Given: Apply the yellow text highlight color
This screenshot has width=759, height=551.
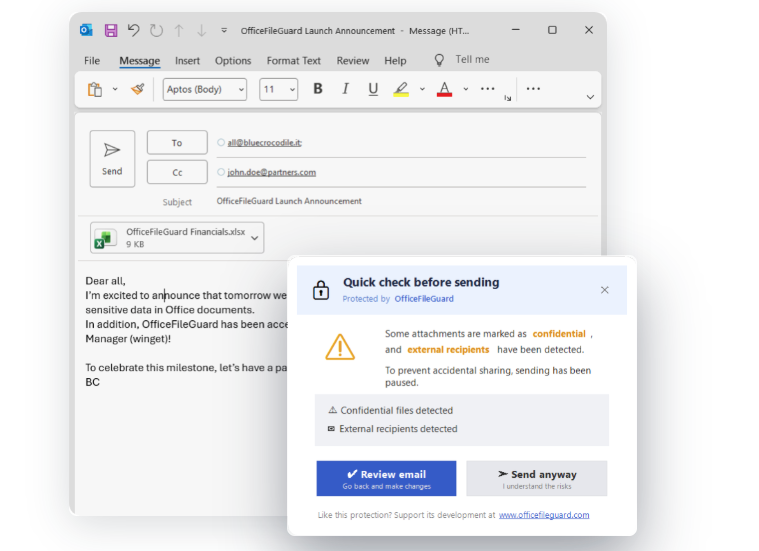Looking at the screenshot, I should click(401, 89).
